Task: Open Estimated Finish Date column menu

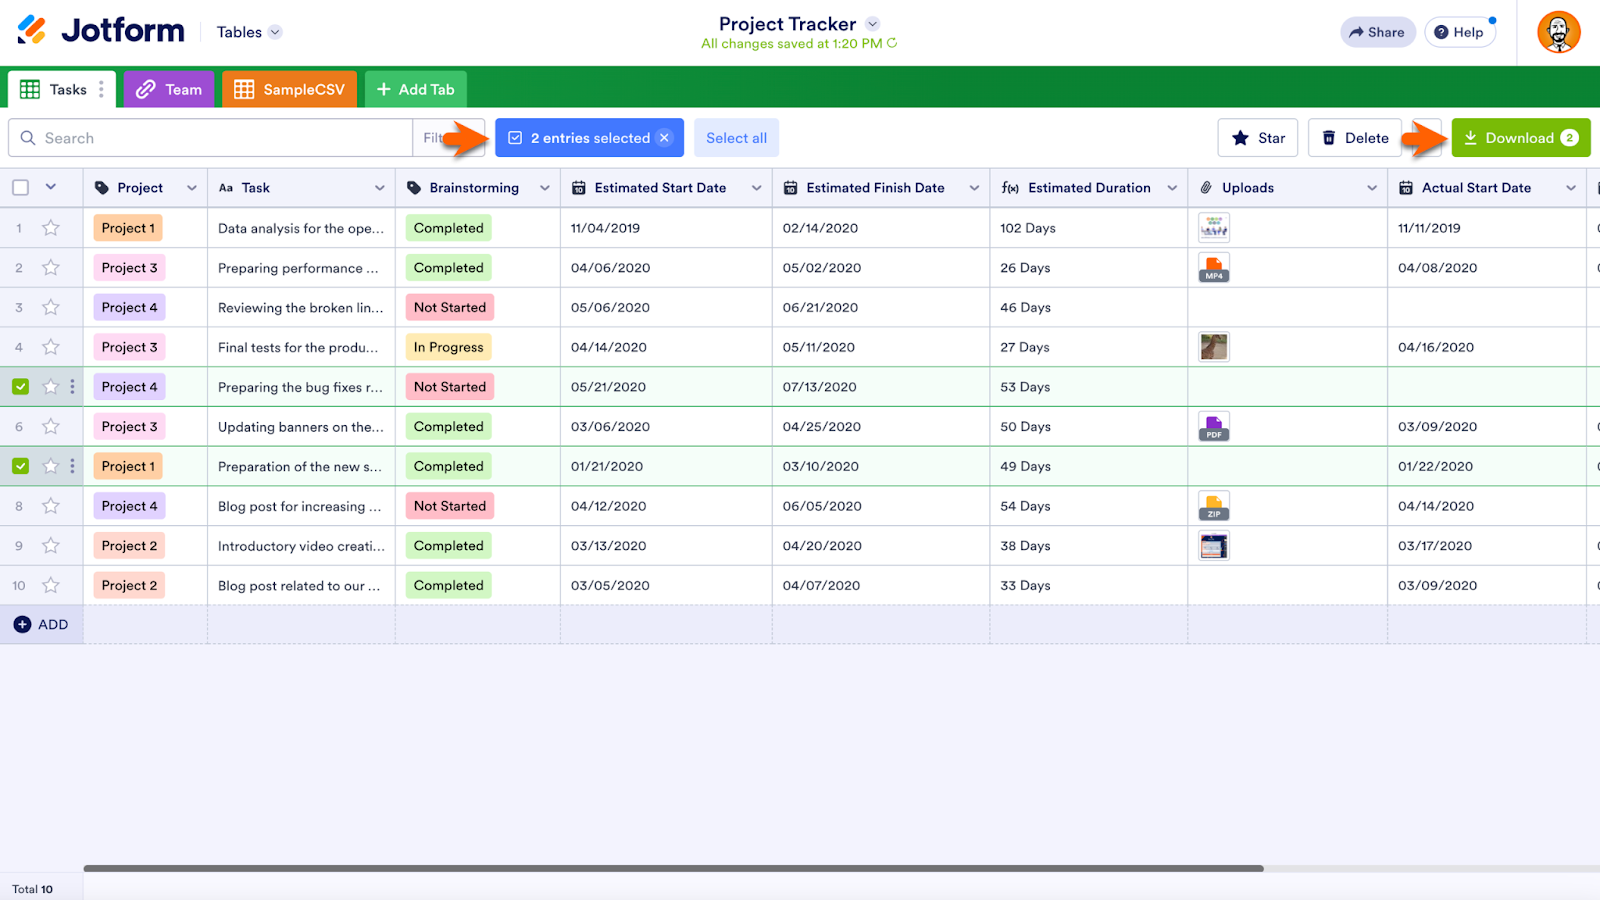Action: click(974, 188)
